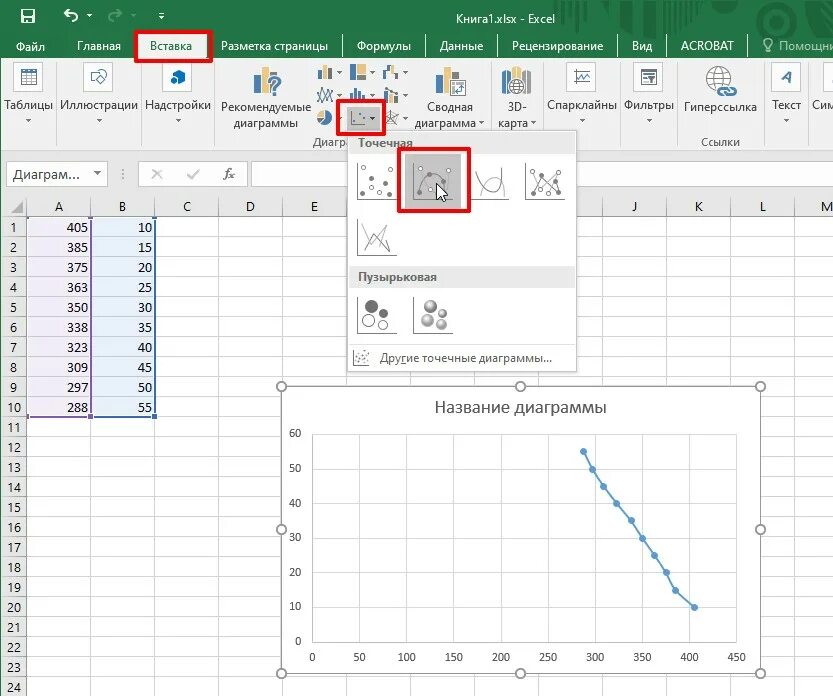Click the Гиперссылка button

[720, 89]
